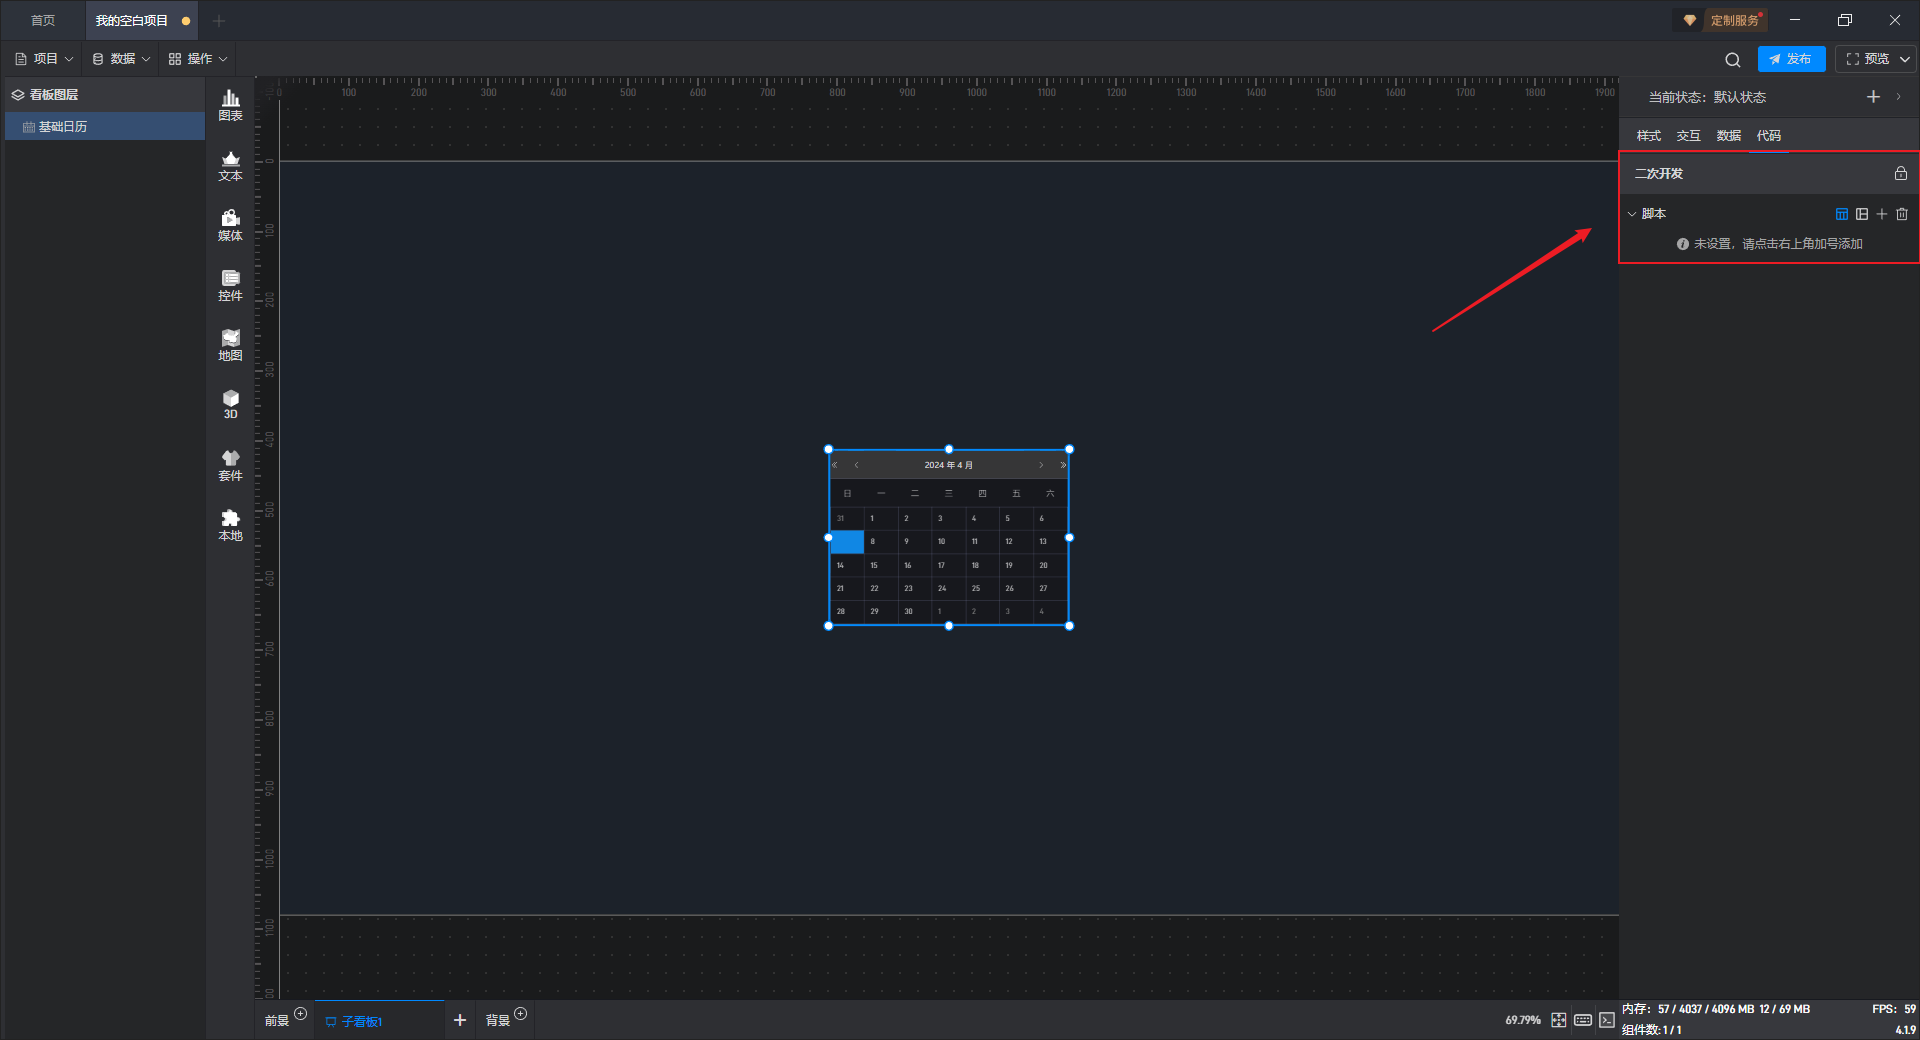
Task: Open the 套件 kit components panel
Action: tap(230, 465)
